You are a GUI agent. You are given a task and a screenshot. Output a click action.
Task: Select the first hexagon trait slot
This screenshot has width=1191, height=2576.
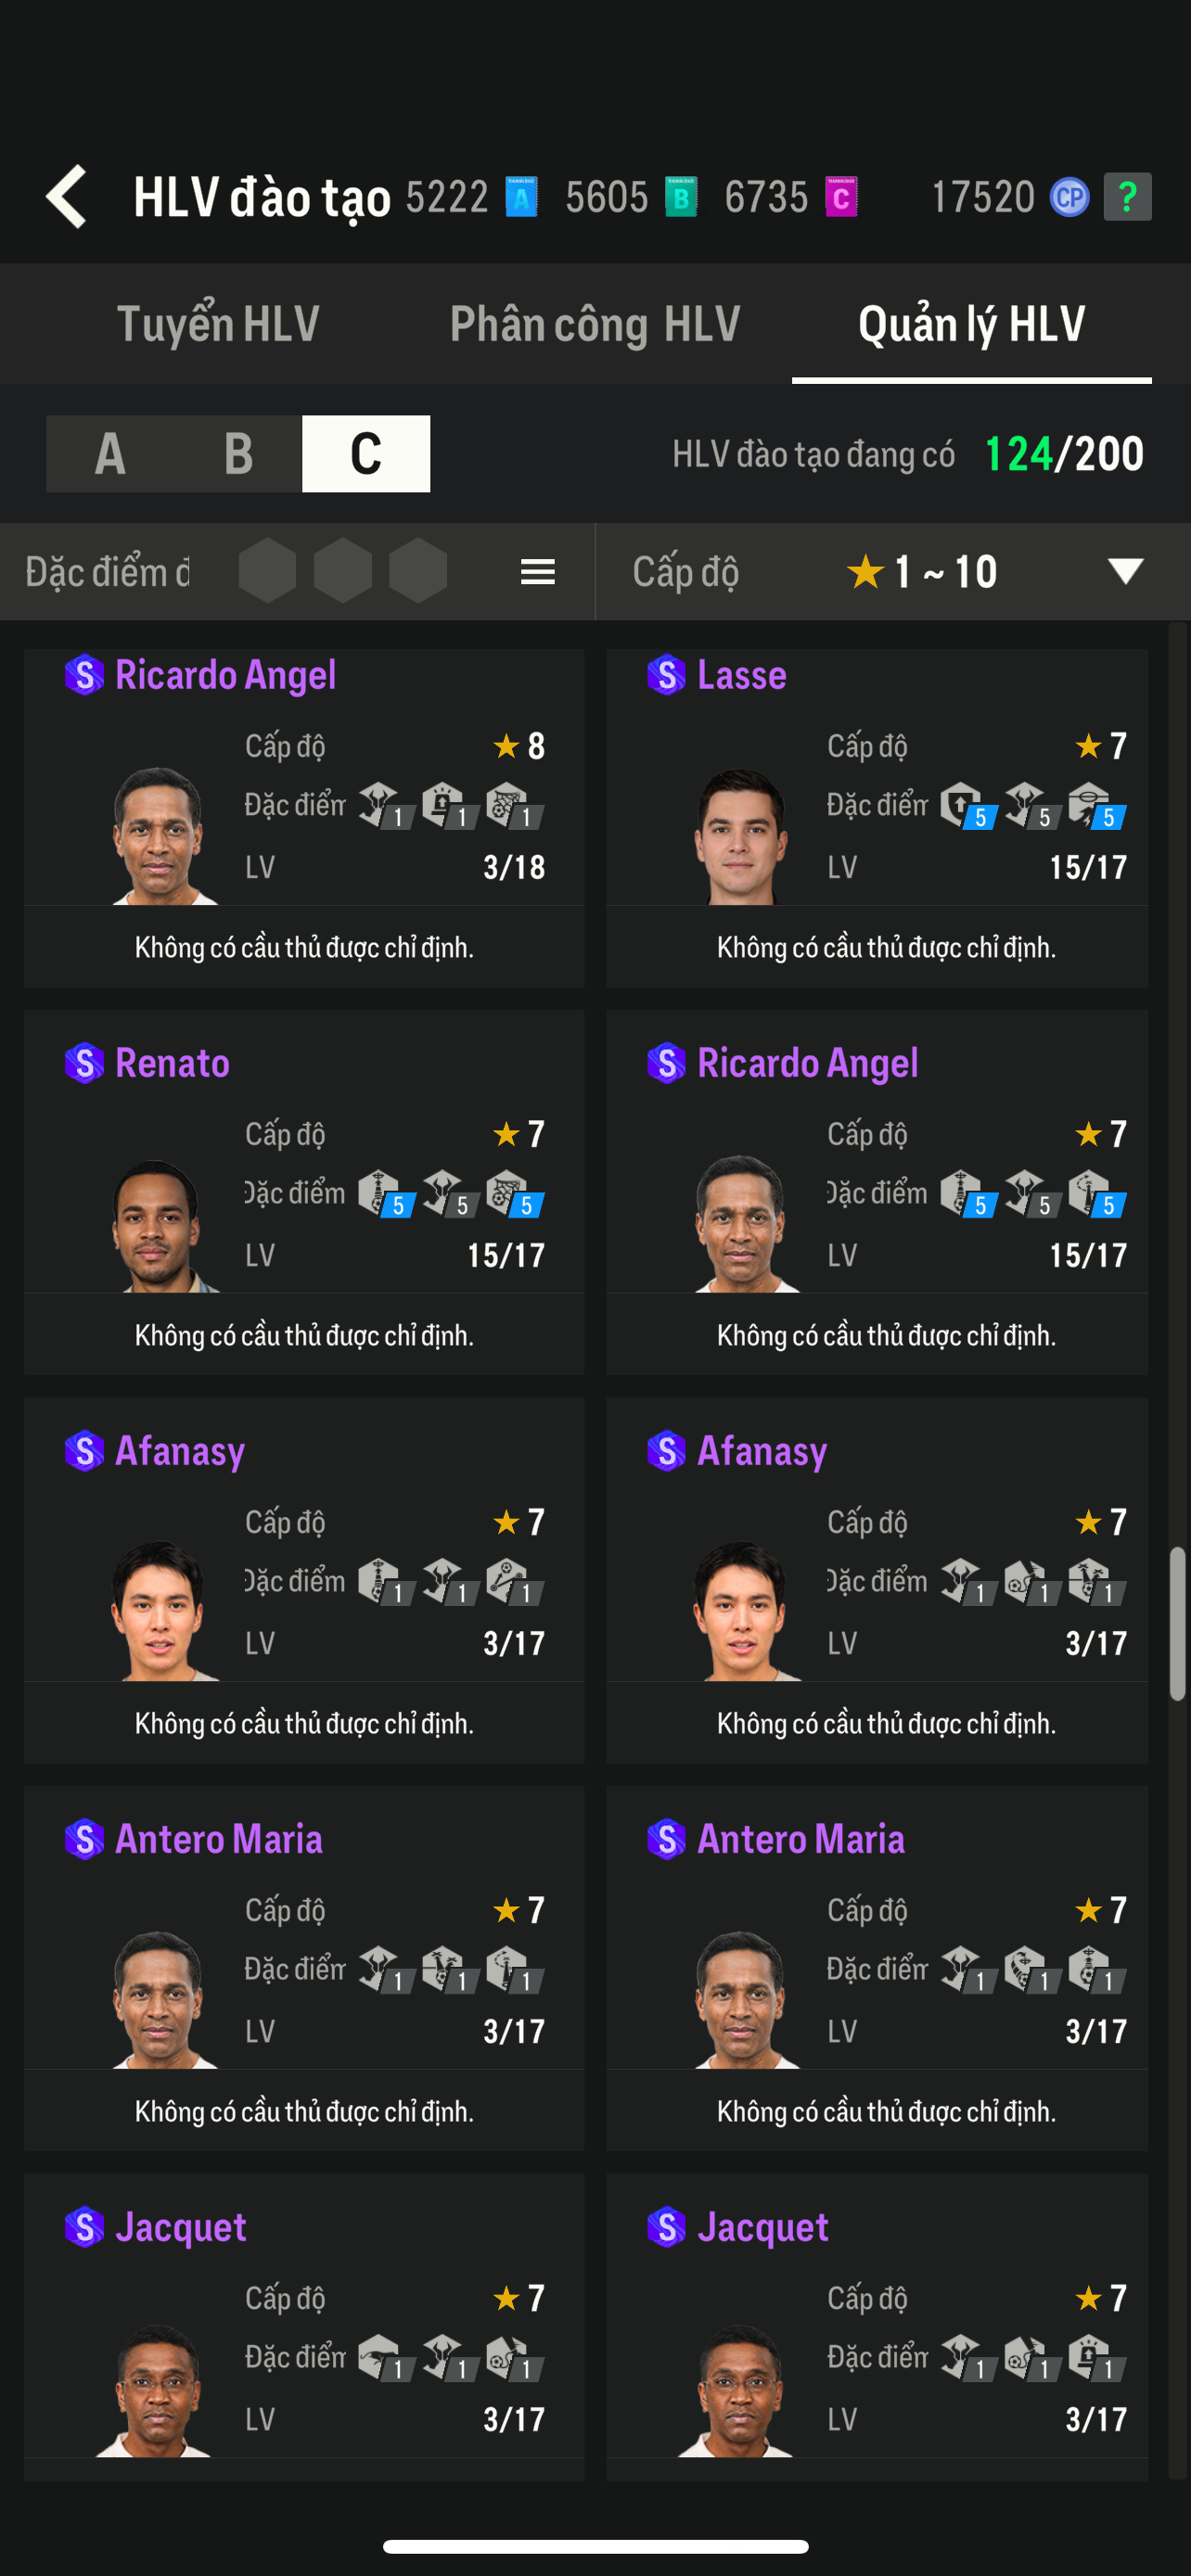click(267, 572)
